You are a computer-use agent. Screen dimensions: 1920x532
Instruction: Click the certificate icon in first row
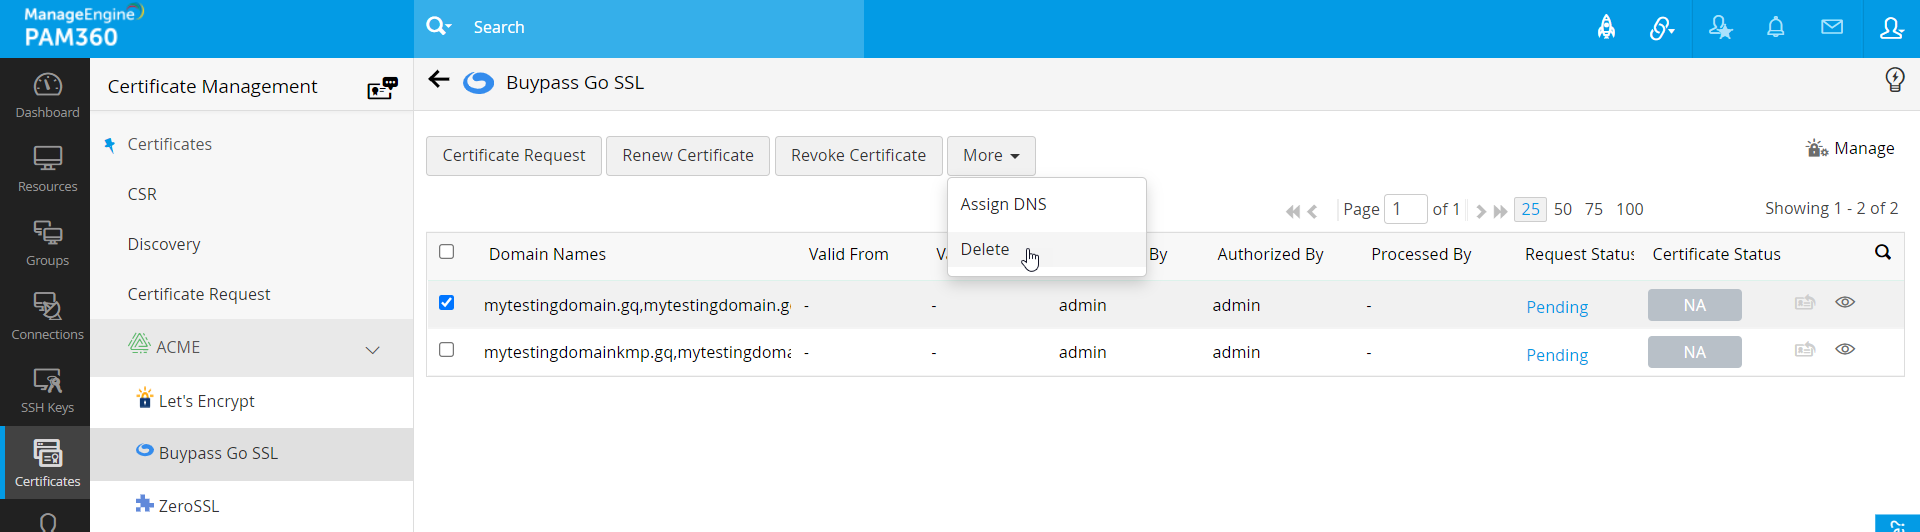click(x=1805, y=302)
